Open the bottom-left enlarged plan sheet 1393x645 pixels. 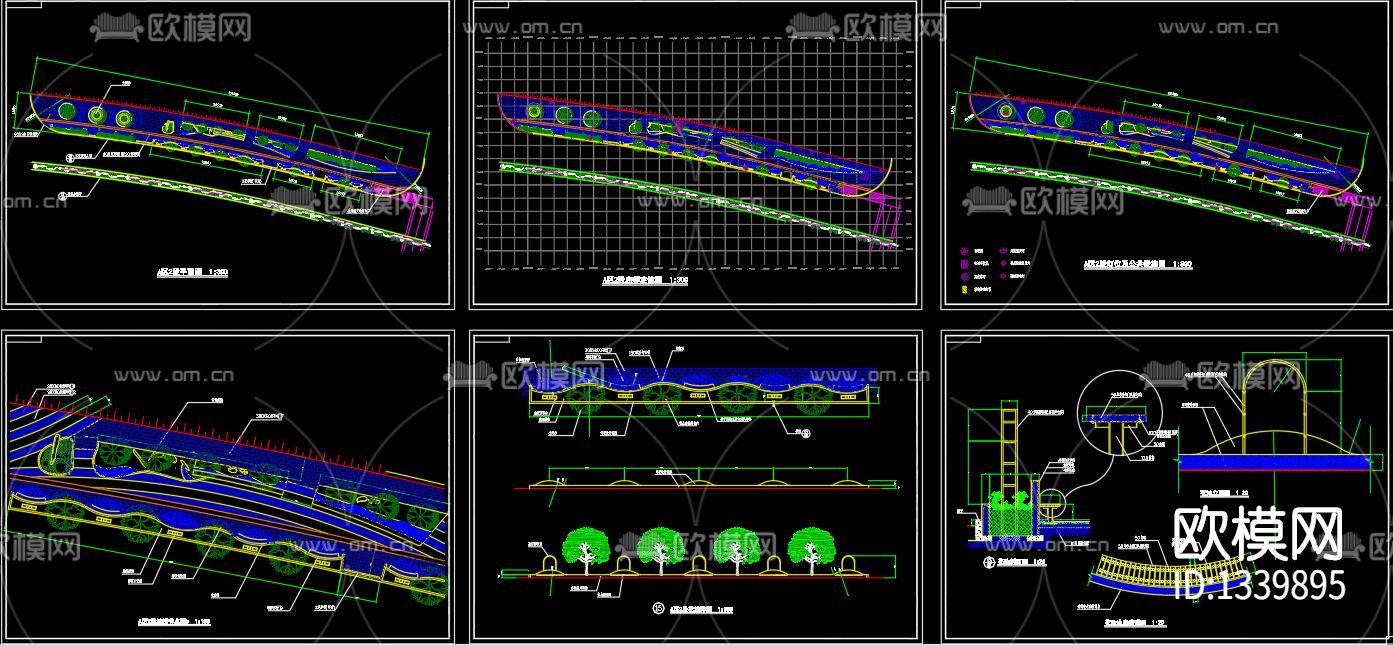(227, 486)
